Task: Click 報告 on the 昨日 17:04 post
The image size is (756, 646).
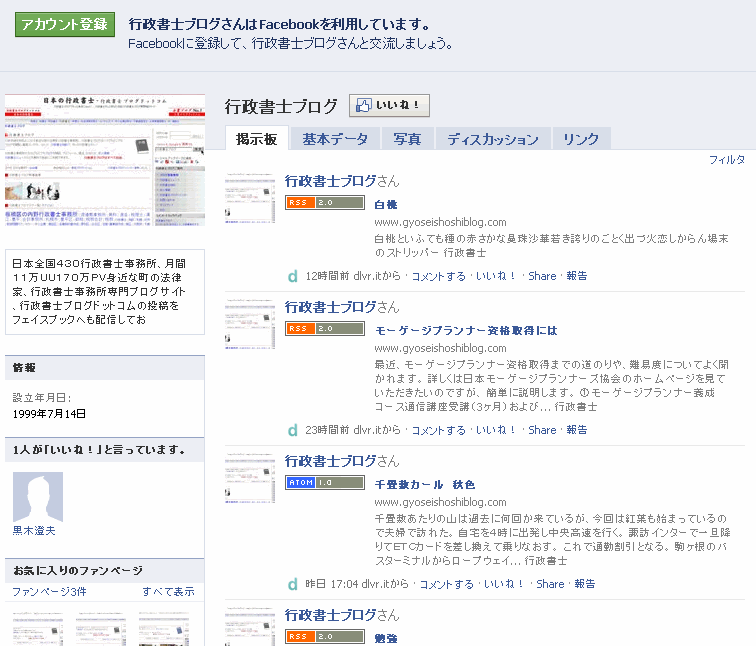Action: (x=585, y=584)
